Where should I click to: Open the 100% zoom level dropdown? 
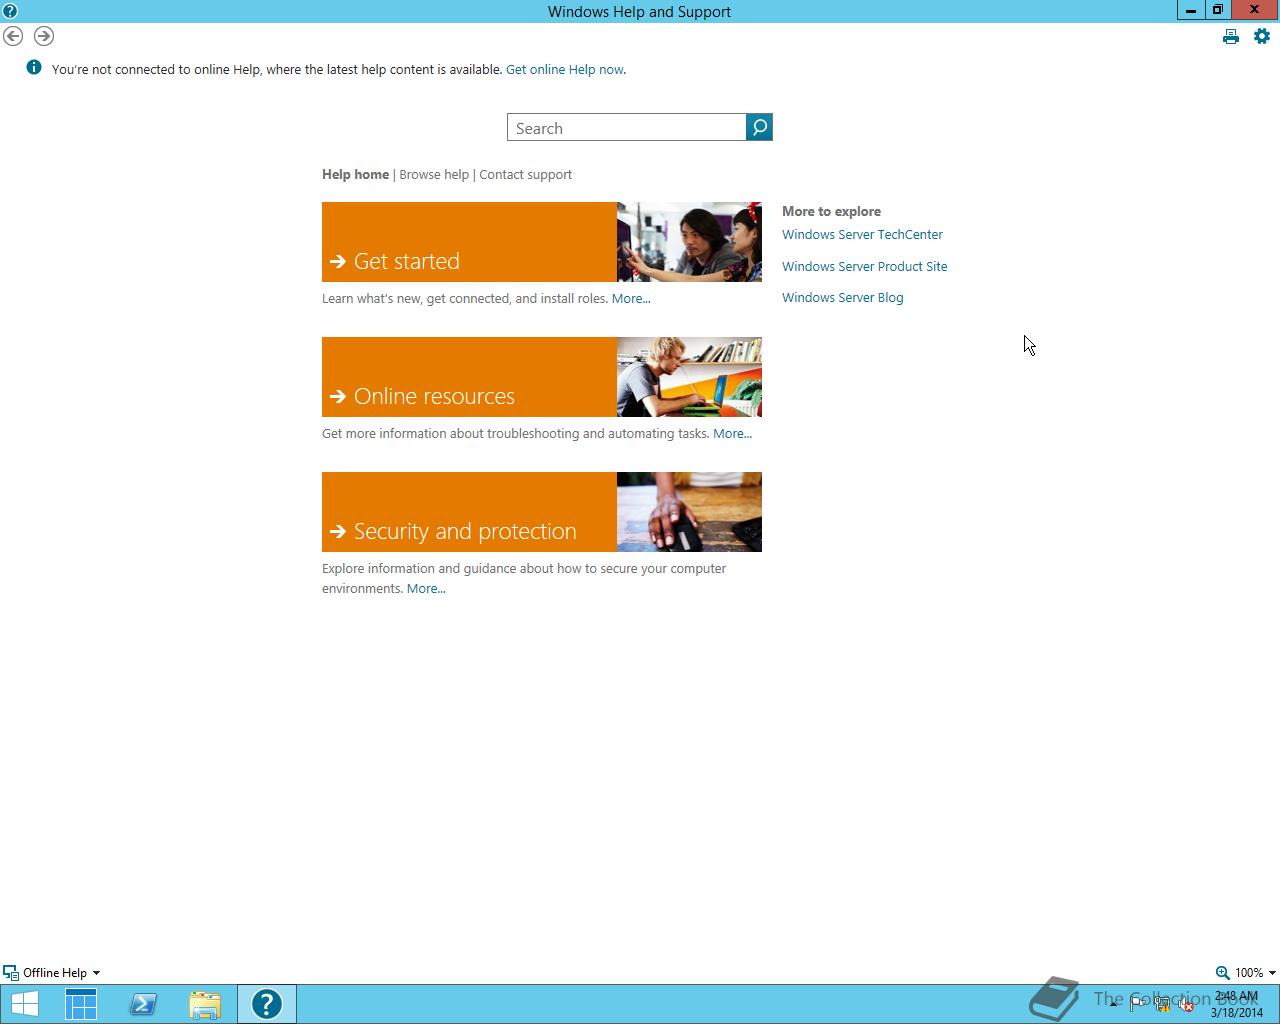pyautogui.click(x=1254, y=972)
